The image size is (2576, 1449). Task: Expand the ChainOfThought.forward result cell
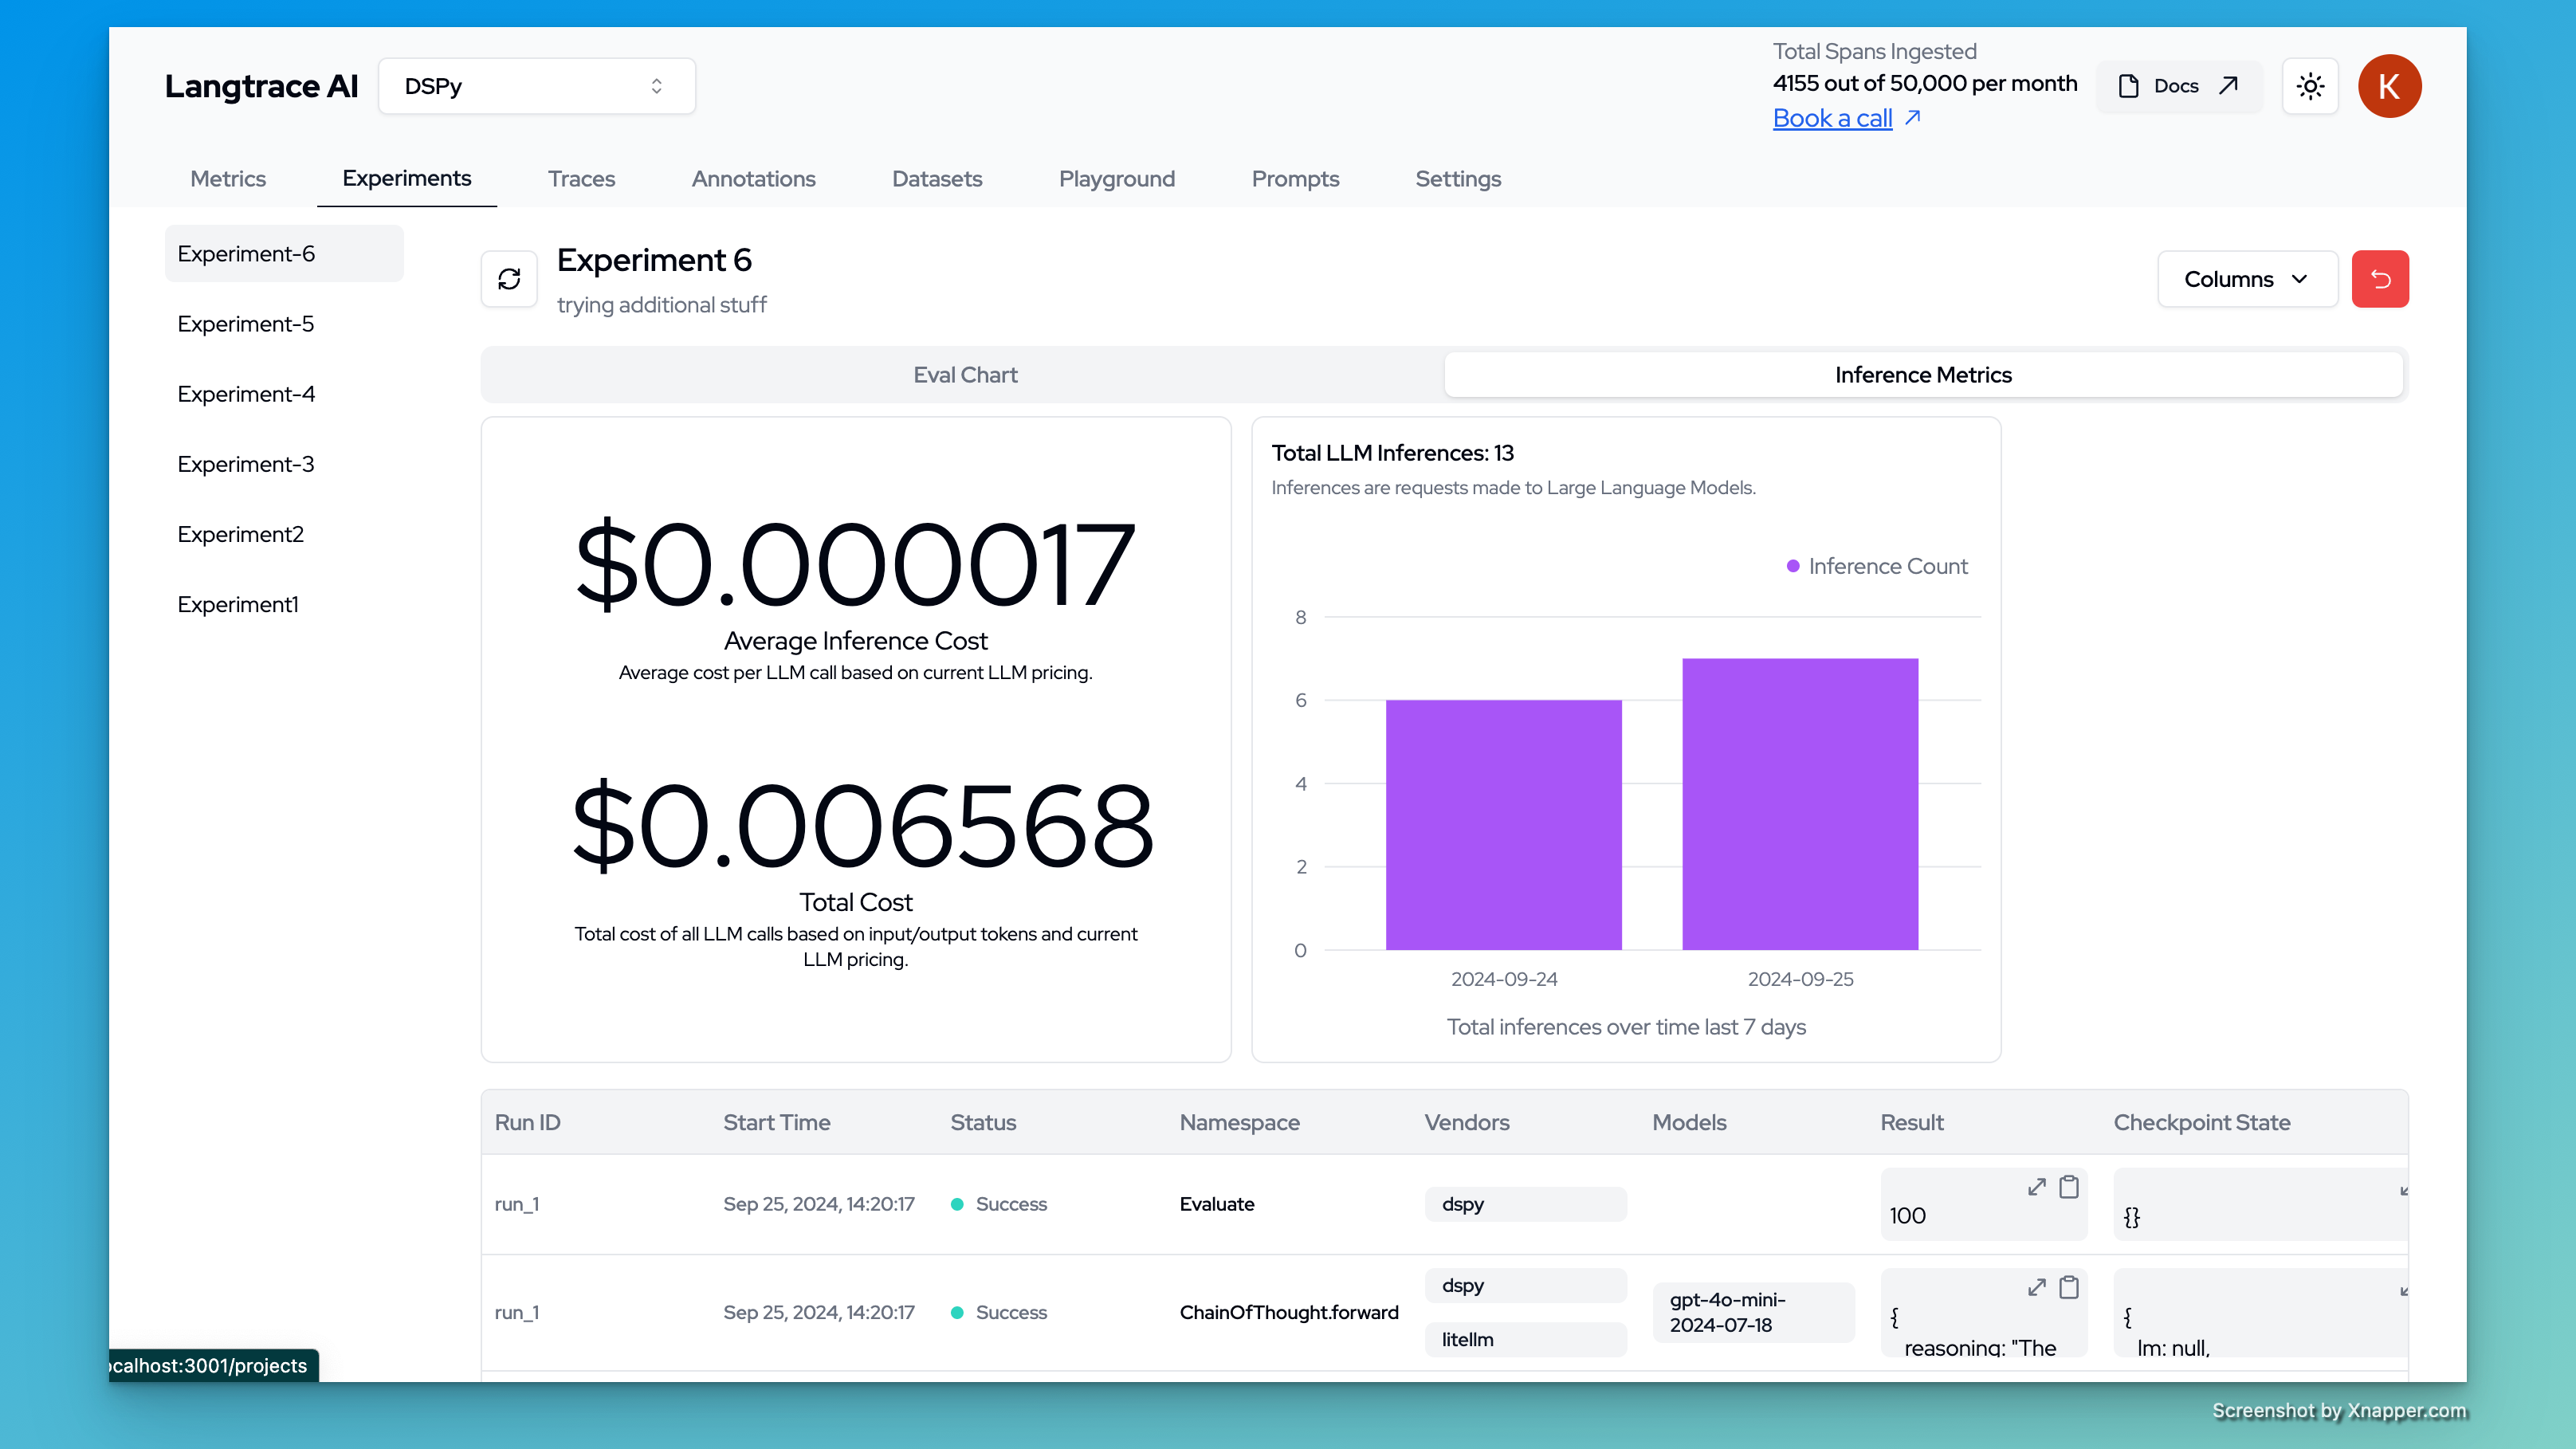tap(2036, 1287)
